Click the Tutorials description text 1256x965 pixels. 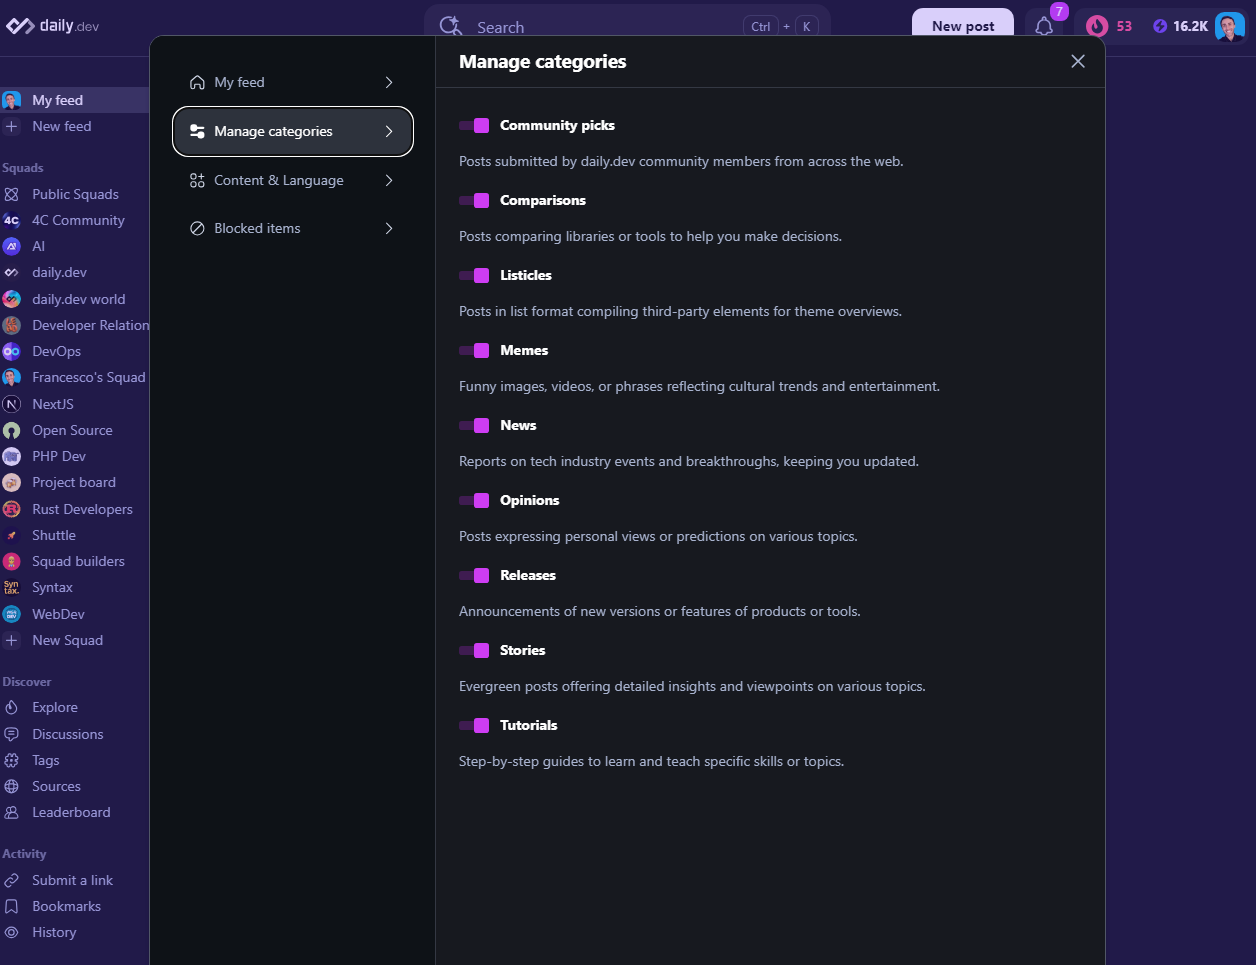[x=651, y=761]
